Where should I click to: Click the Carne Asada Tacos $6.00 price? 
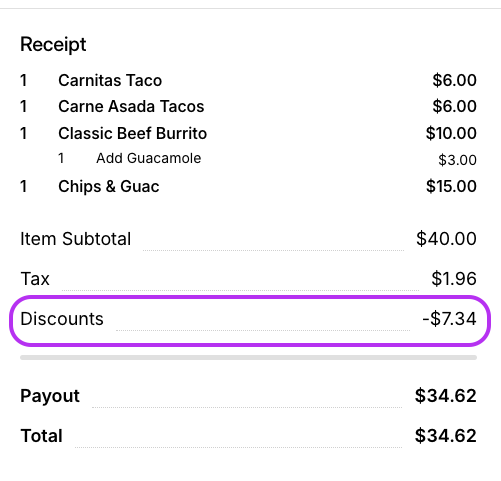[454, 106]
